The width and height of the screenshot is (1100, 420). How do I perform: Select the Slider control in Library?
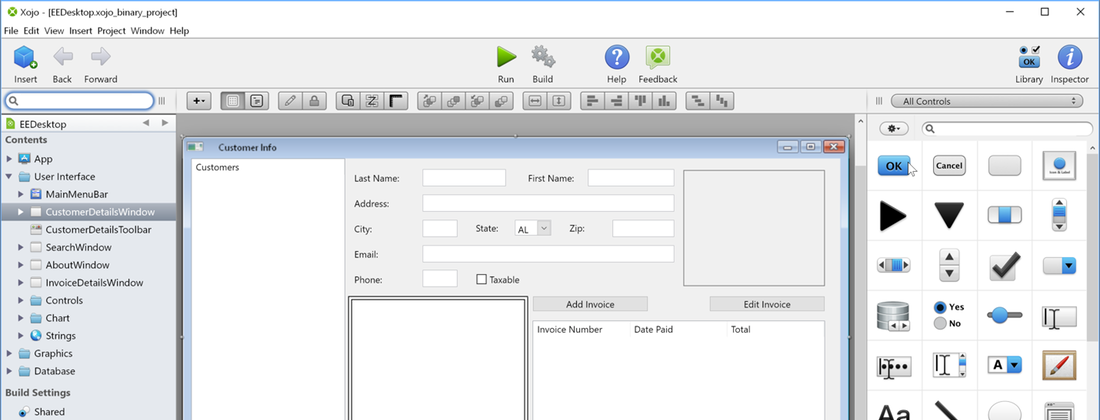1004,316
